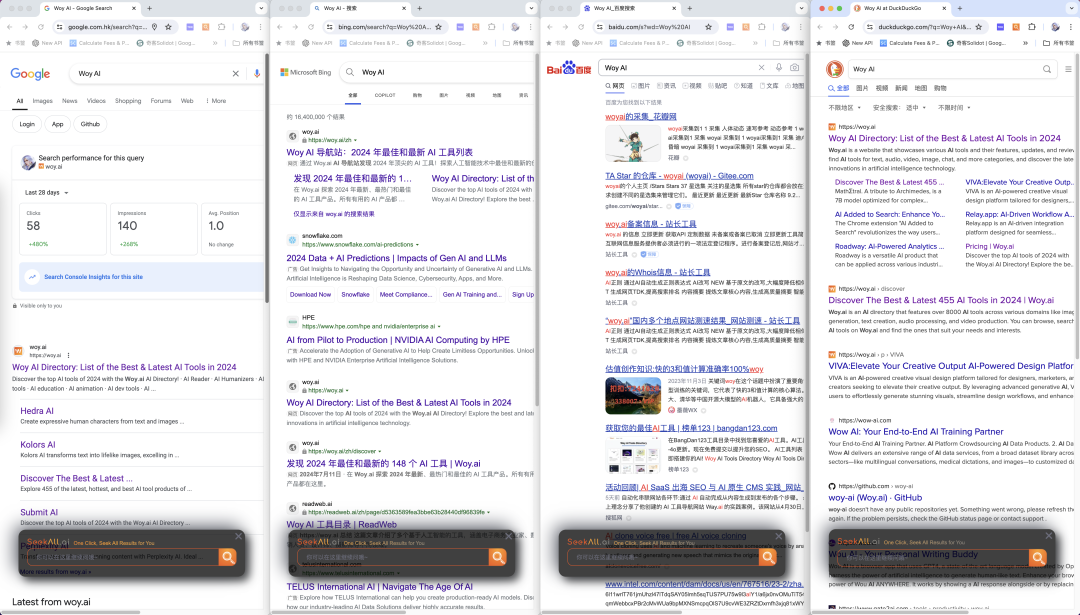Viewport: 1080px width, 615px height.
Task: Switch to the Images tab in Google
Action: [x=43, y=101]
